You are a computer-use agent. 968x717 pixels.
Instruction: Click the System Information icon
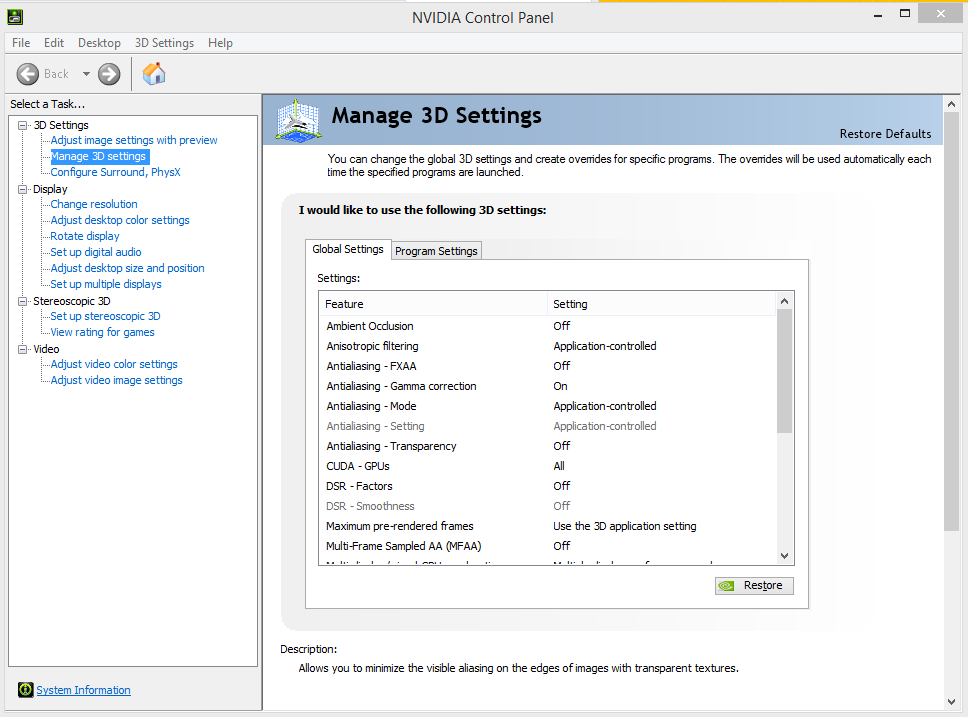[x=25, y=690]
